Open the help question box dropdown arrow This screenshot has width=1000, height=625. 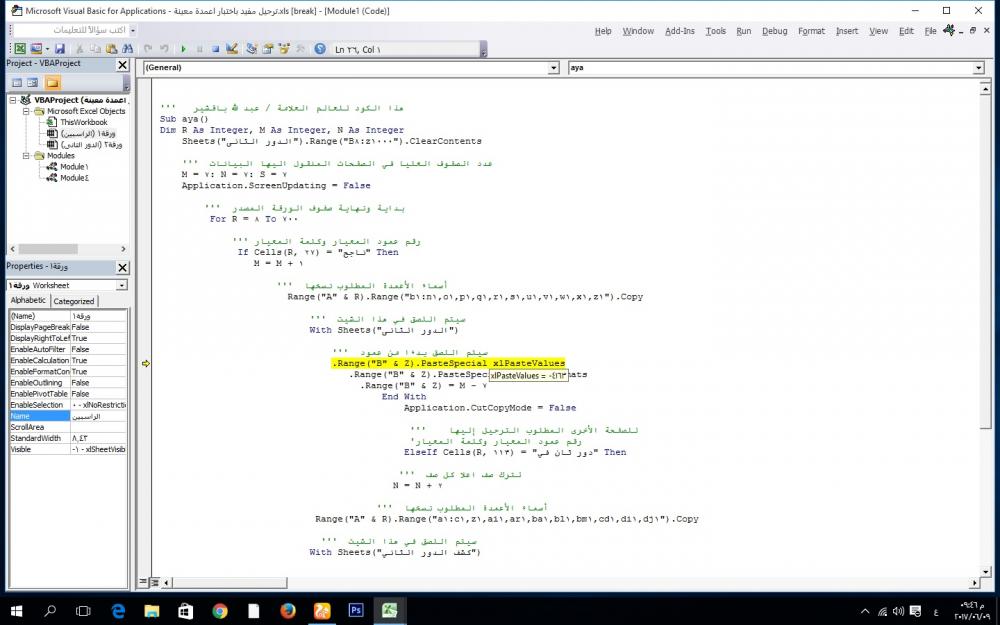pos(133,30)
